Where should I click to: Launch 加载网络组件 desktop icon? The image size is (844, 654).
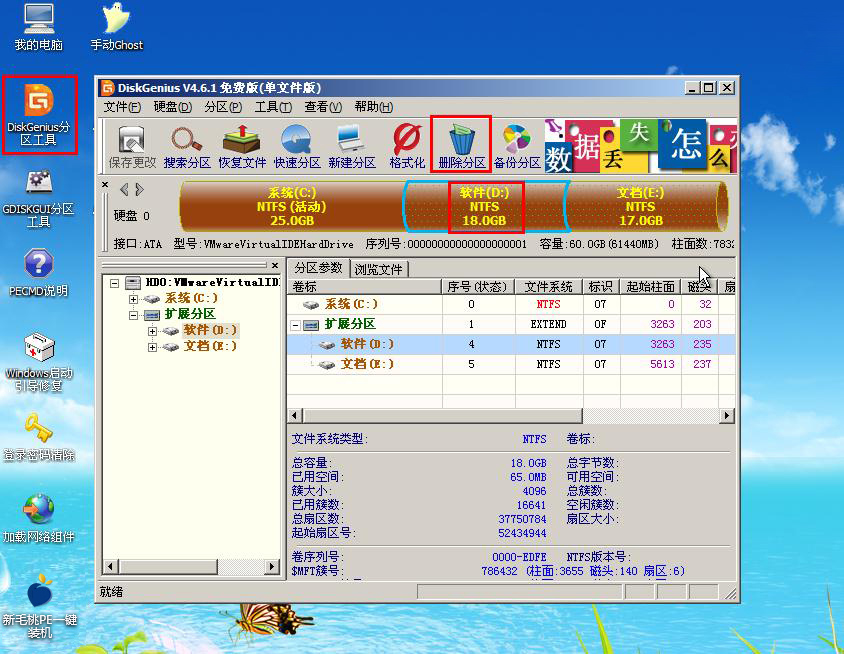38,518
